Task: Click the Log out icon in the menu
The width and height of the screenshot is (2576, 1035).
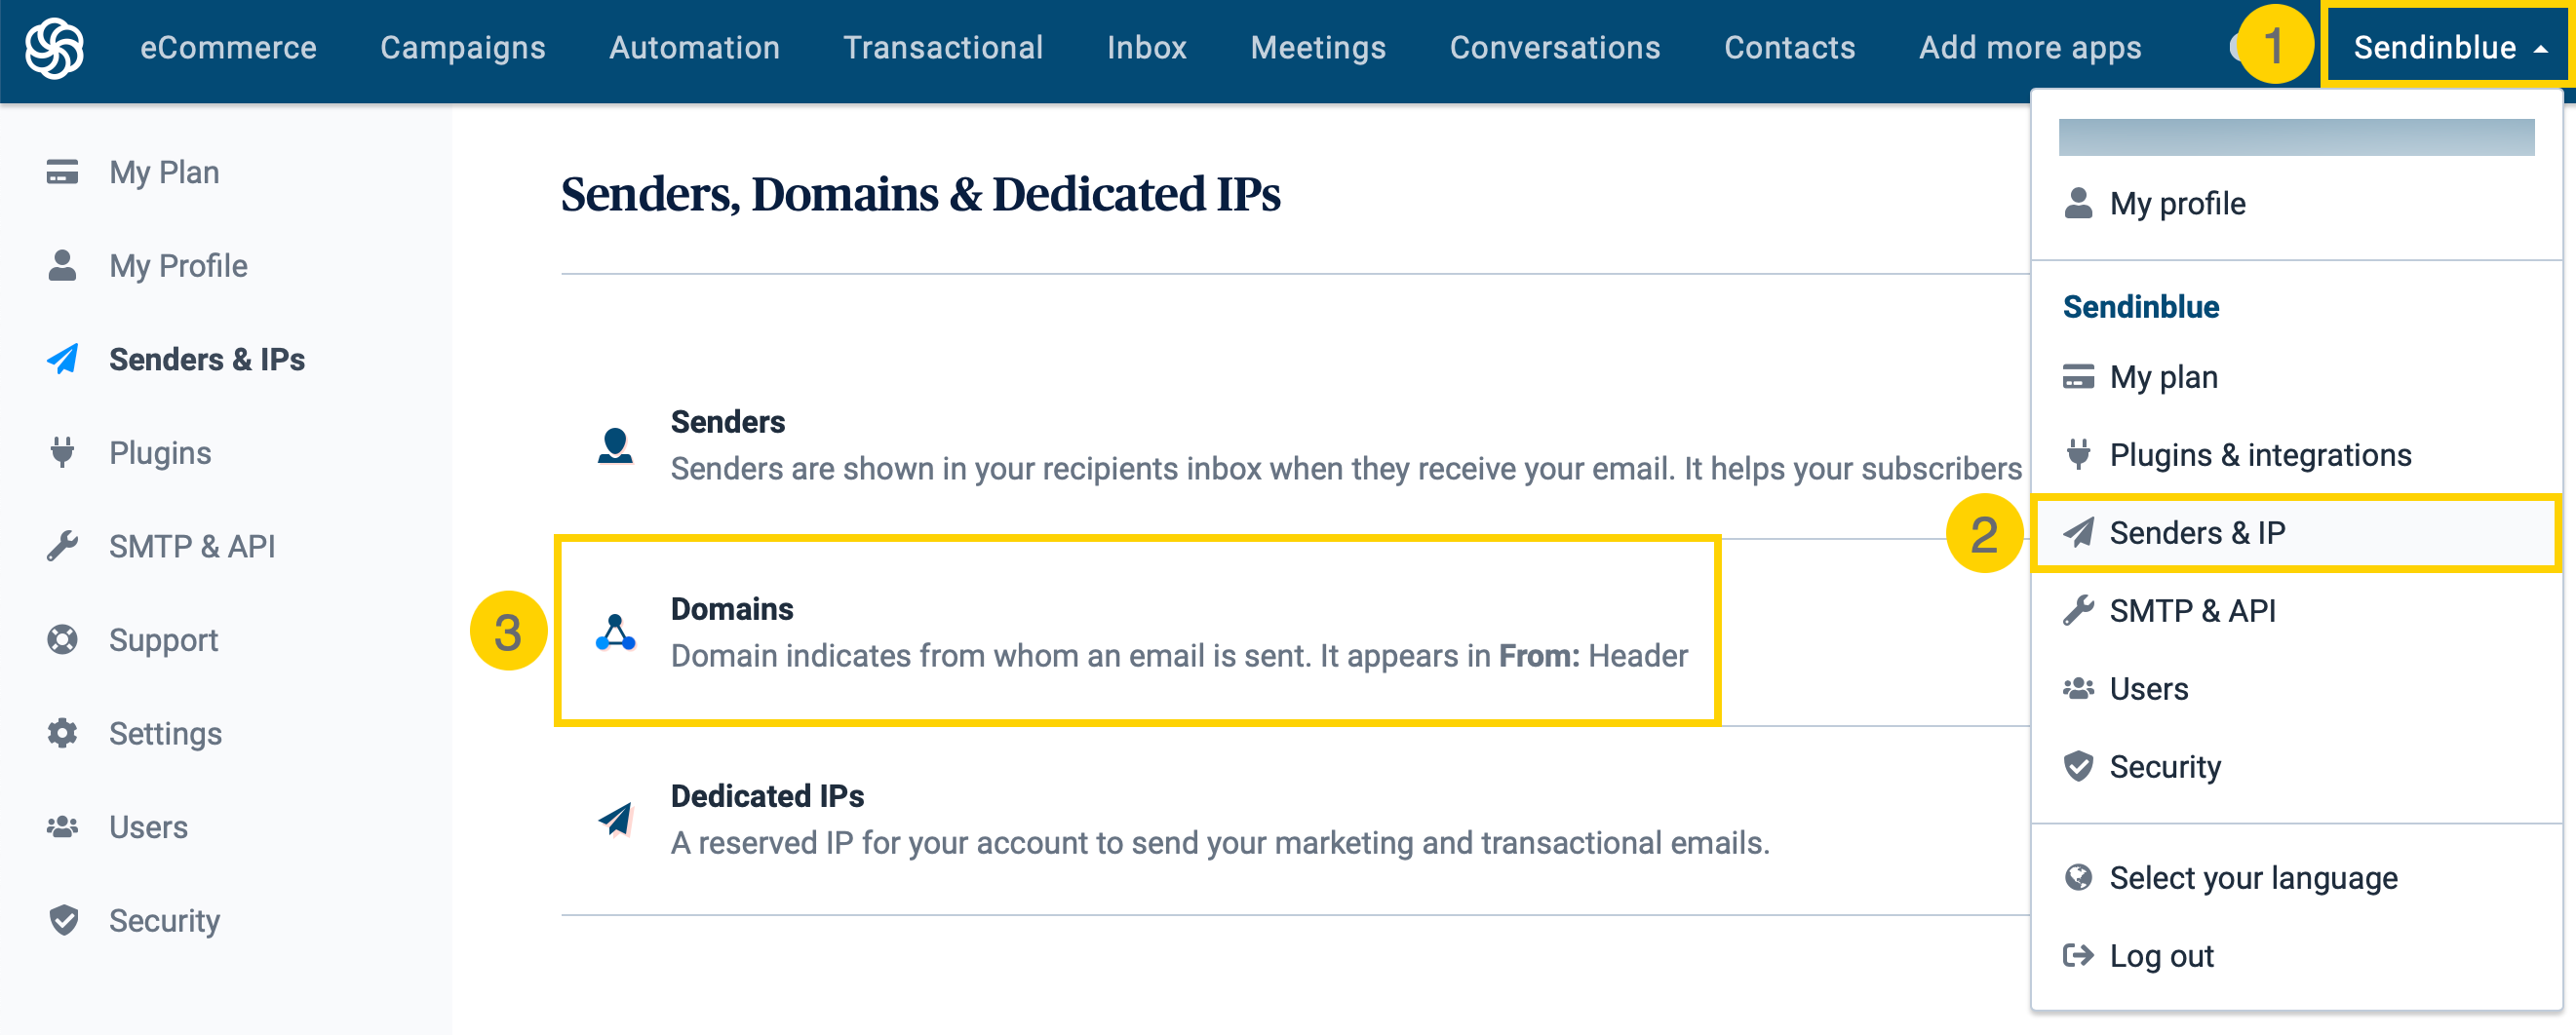Action: (2078, 955)
